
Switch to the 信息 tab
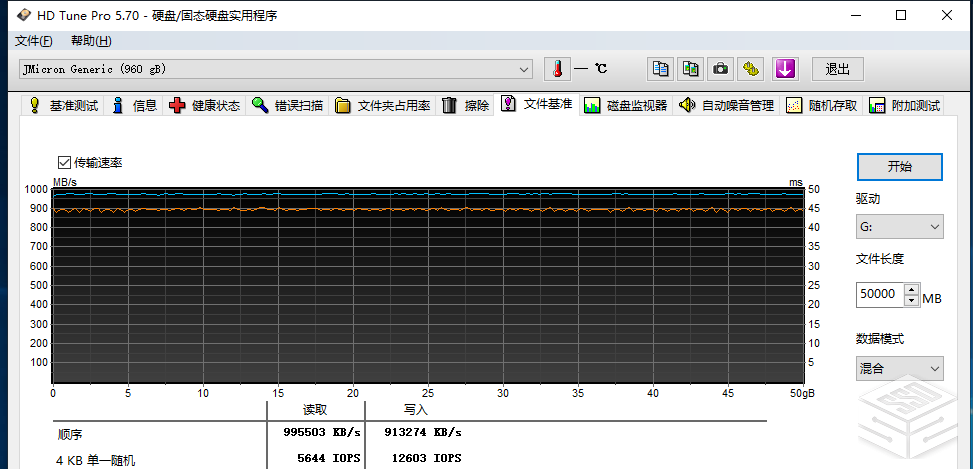click(x=135, y=105)
